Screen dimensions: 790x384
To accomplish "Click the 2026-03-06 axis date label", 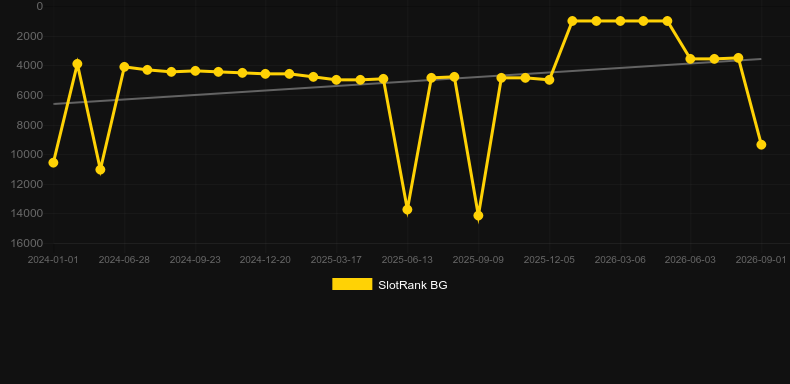I will (x=620, y=260).
